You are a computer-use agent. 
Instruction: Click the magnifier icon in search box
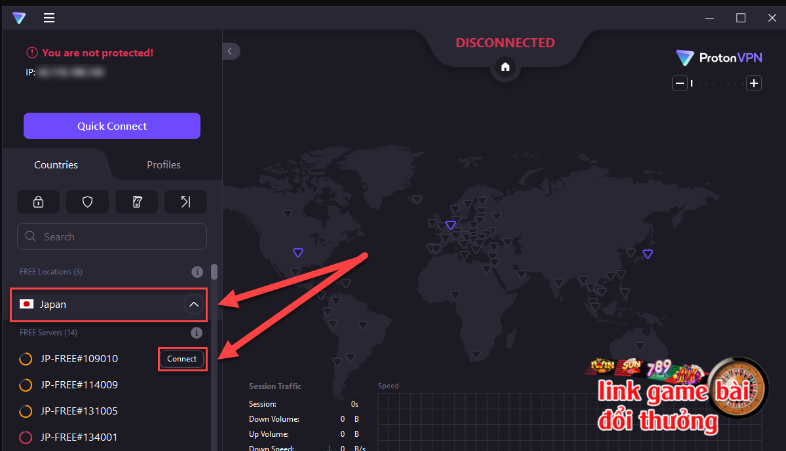point(31,236)
